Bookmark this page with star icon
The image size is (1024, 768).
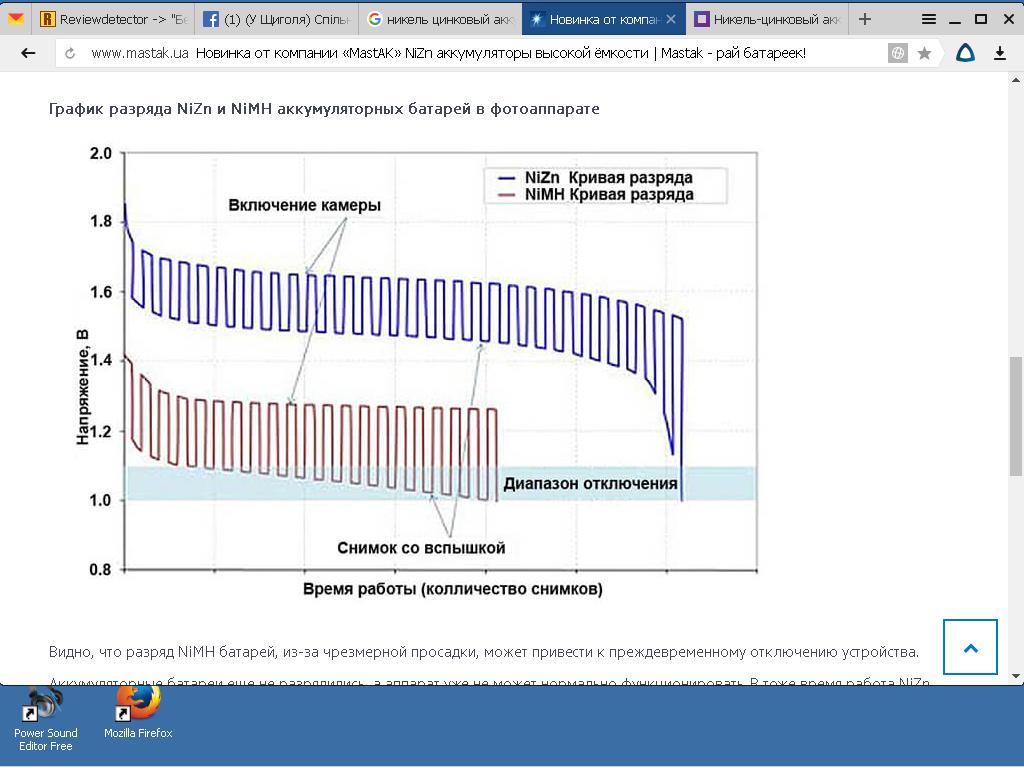click(924, 54)
